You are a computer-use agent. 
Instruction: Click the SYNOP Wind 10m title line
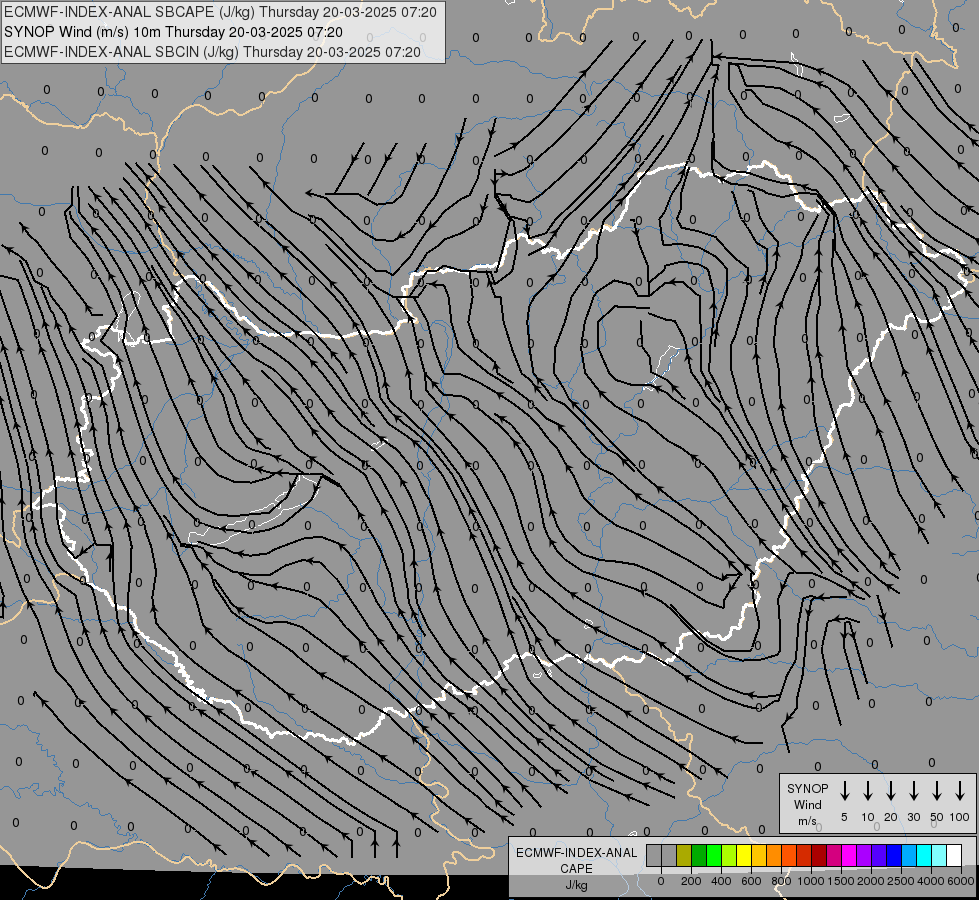click(174, 32)
